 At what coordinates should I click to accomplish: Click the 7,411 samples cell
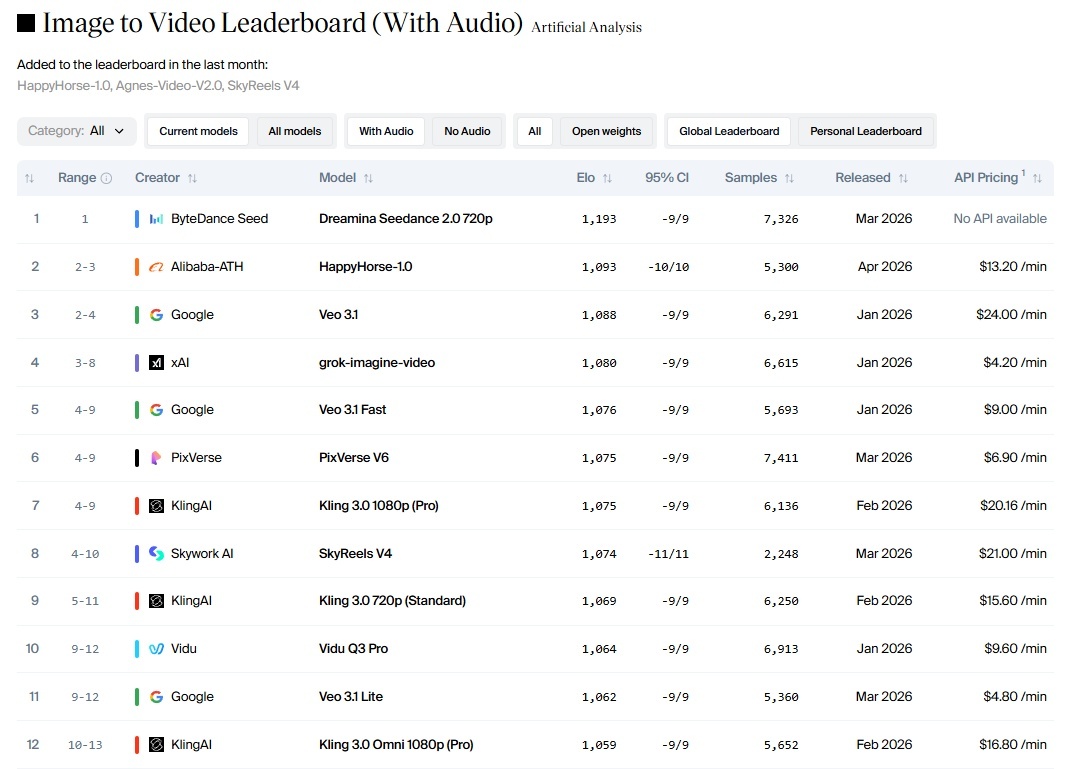pos(781,458)
